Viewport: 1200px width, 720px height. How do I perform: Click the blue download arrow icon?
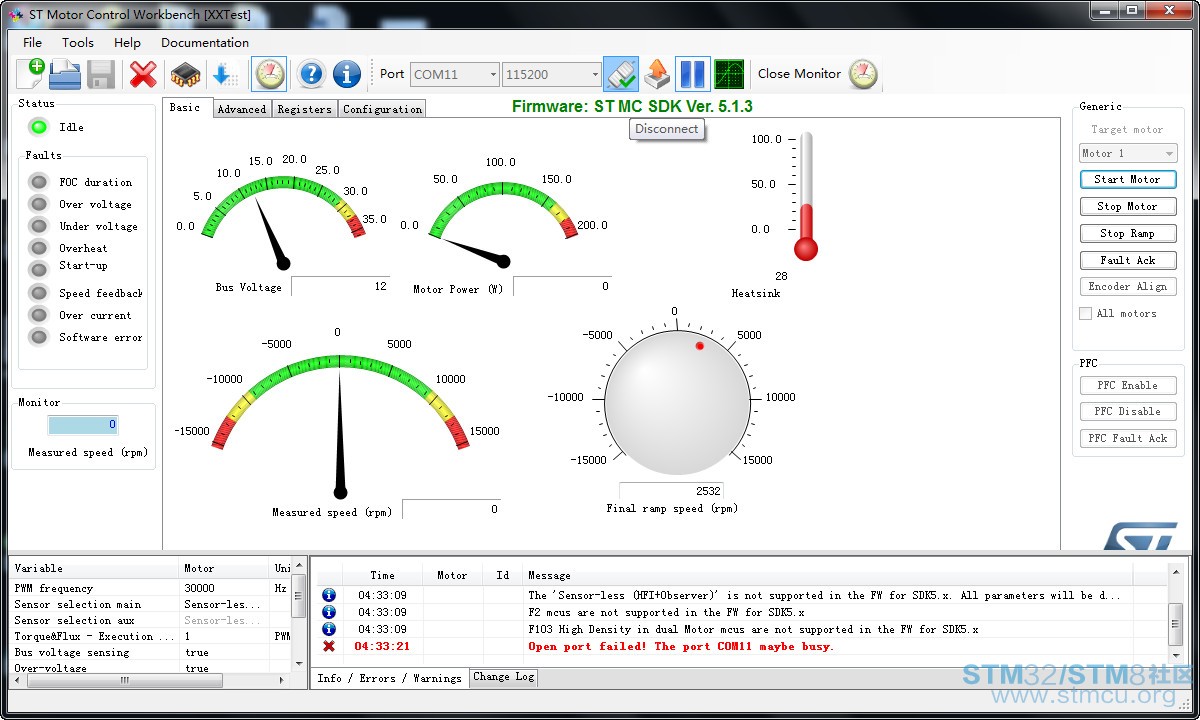(225, 74)
